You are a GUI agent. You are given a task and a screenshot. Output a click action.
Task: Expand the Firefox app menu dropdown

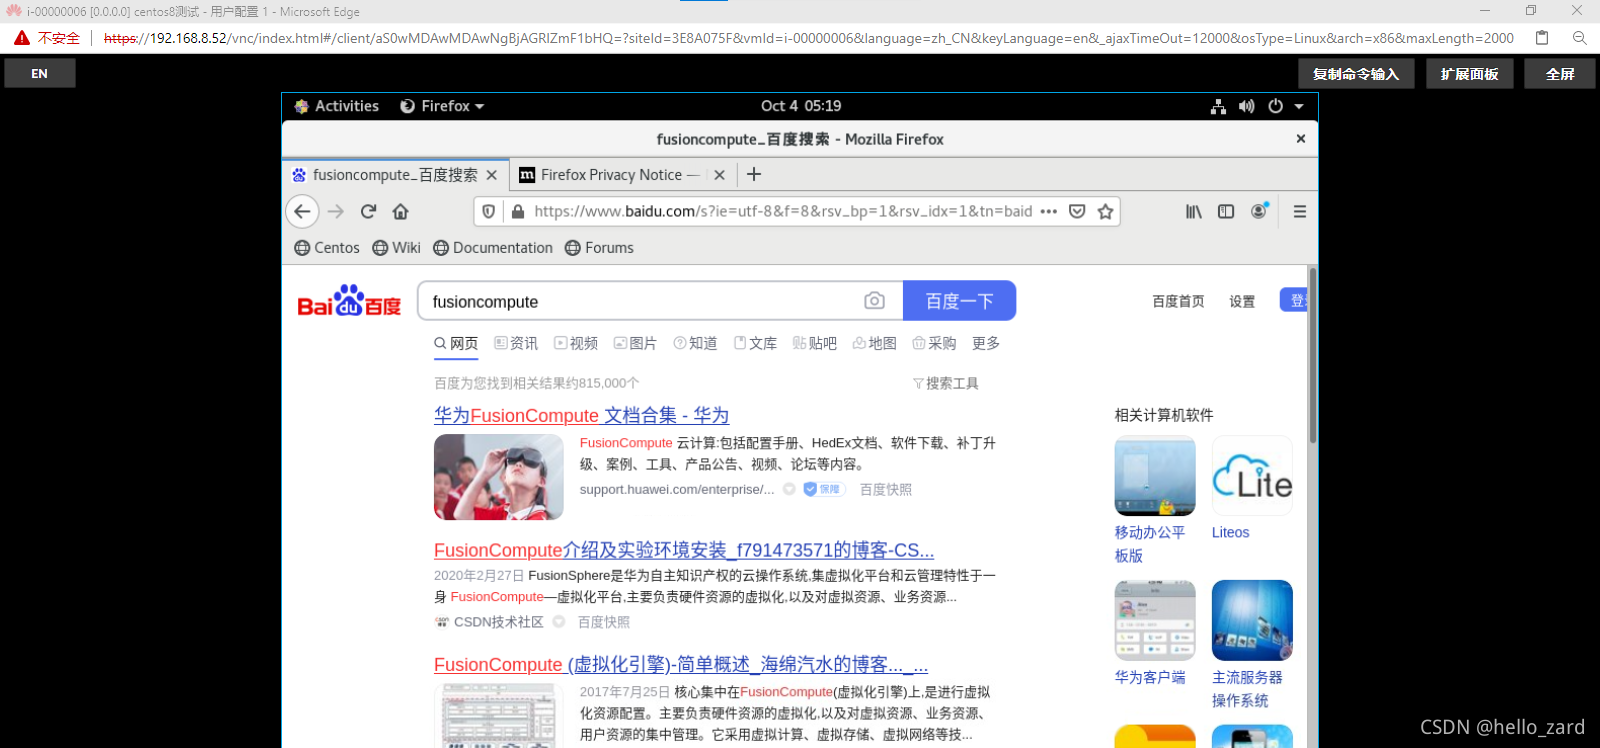point(442,106)
